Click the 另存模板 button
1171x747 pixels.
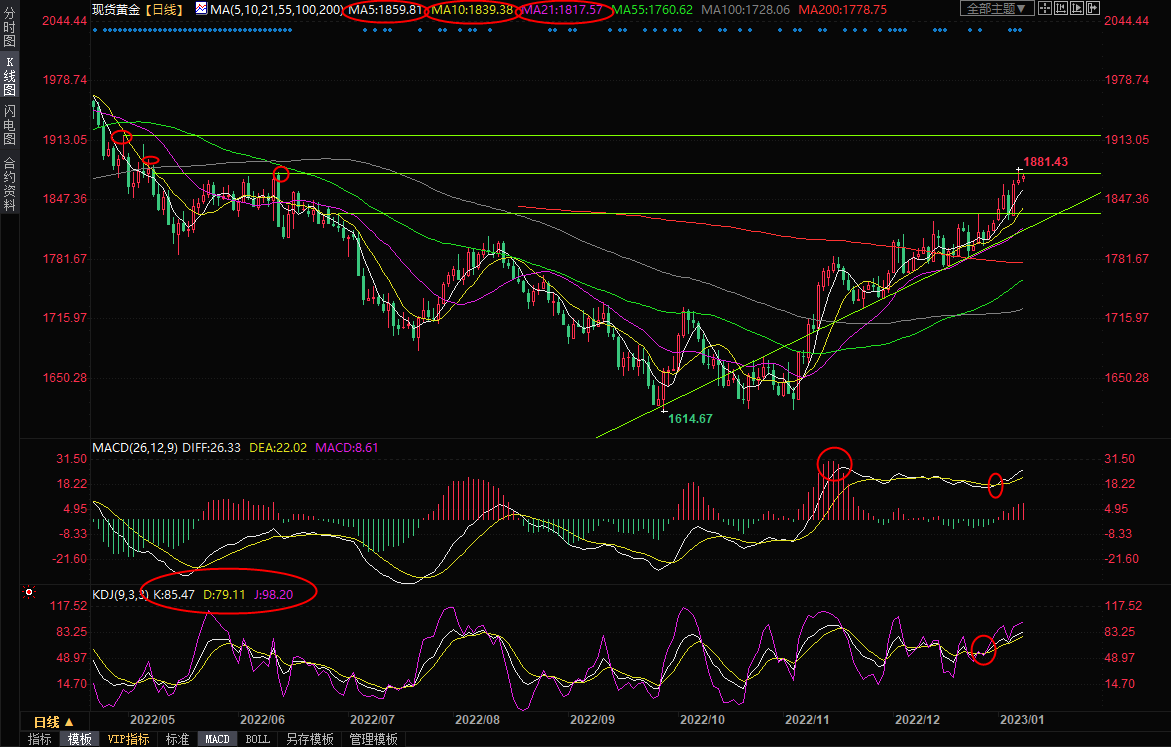309,739
